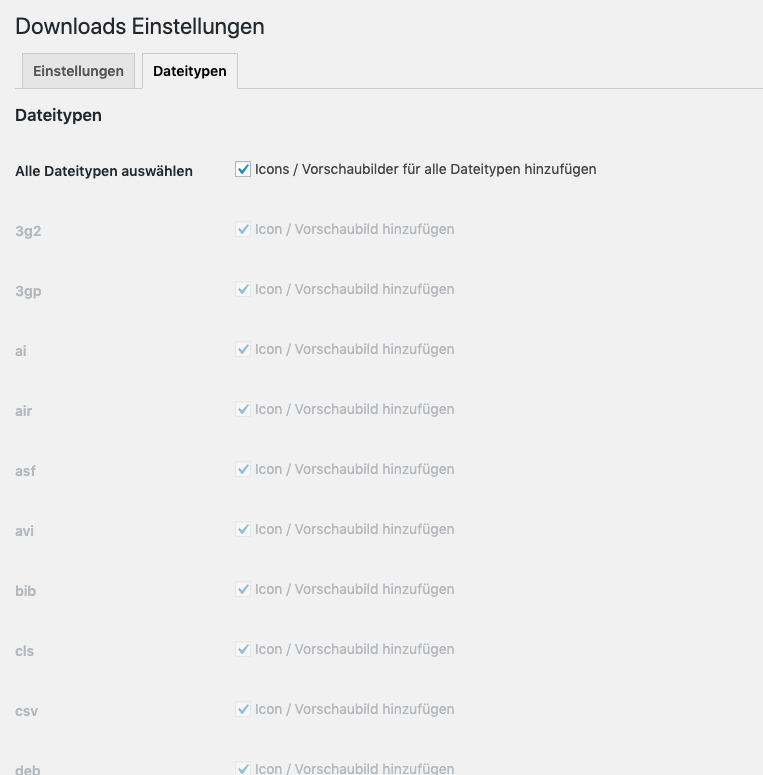The image size is (763, 775).
Task: Toggle the avi icon checkbox
Action: click(243, 530)
